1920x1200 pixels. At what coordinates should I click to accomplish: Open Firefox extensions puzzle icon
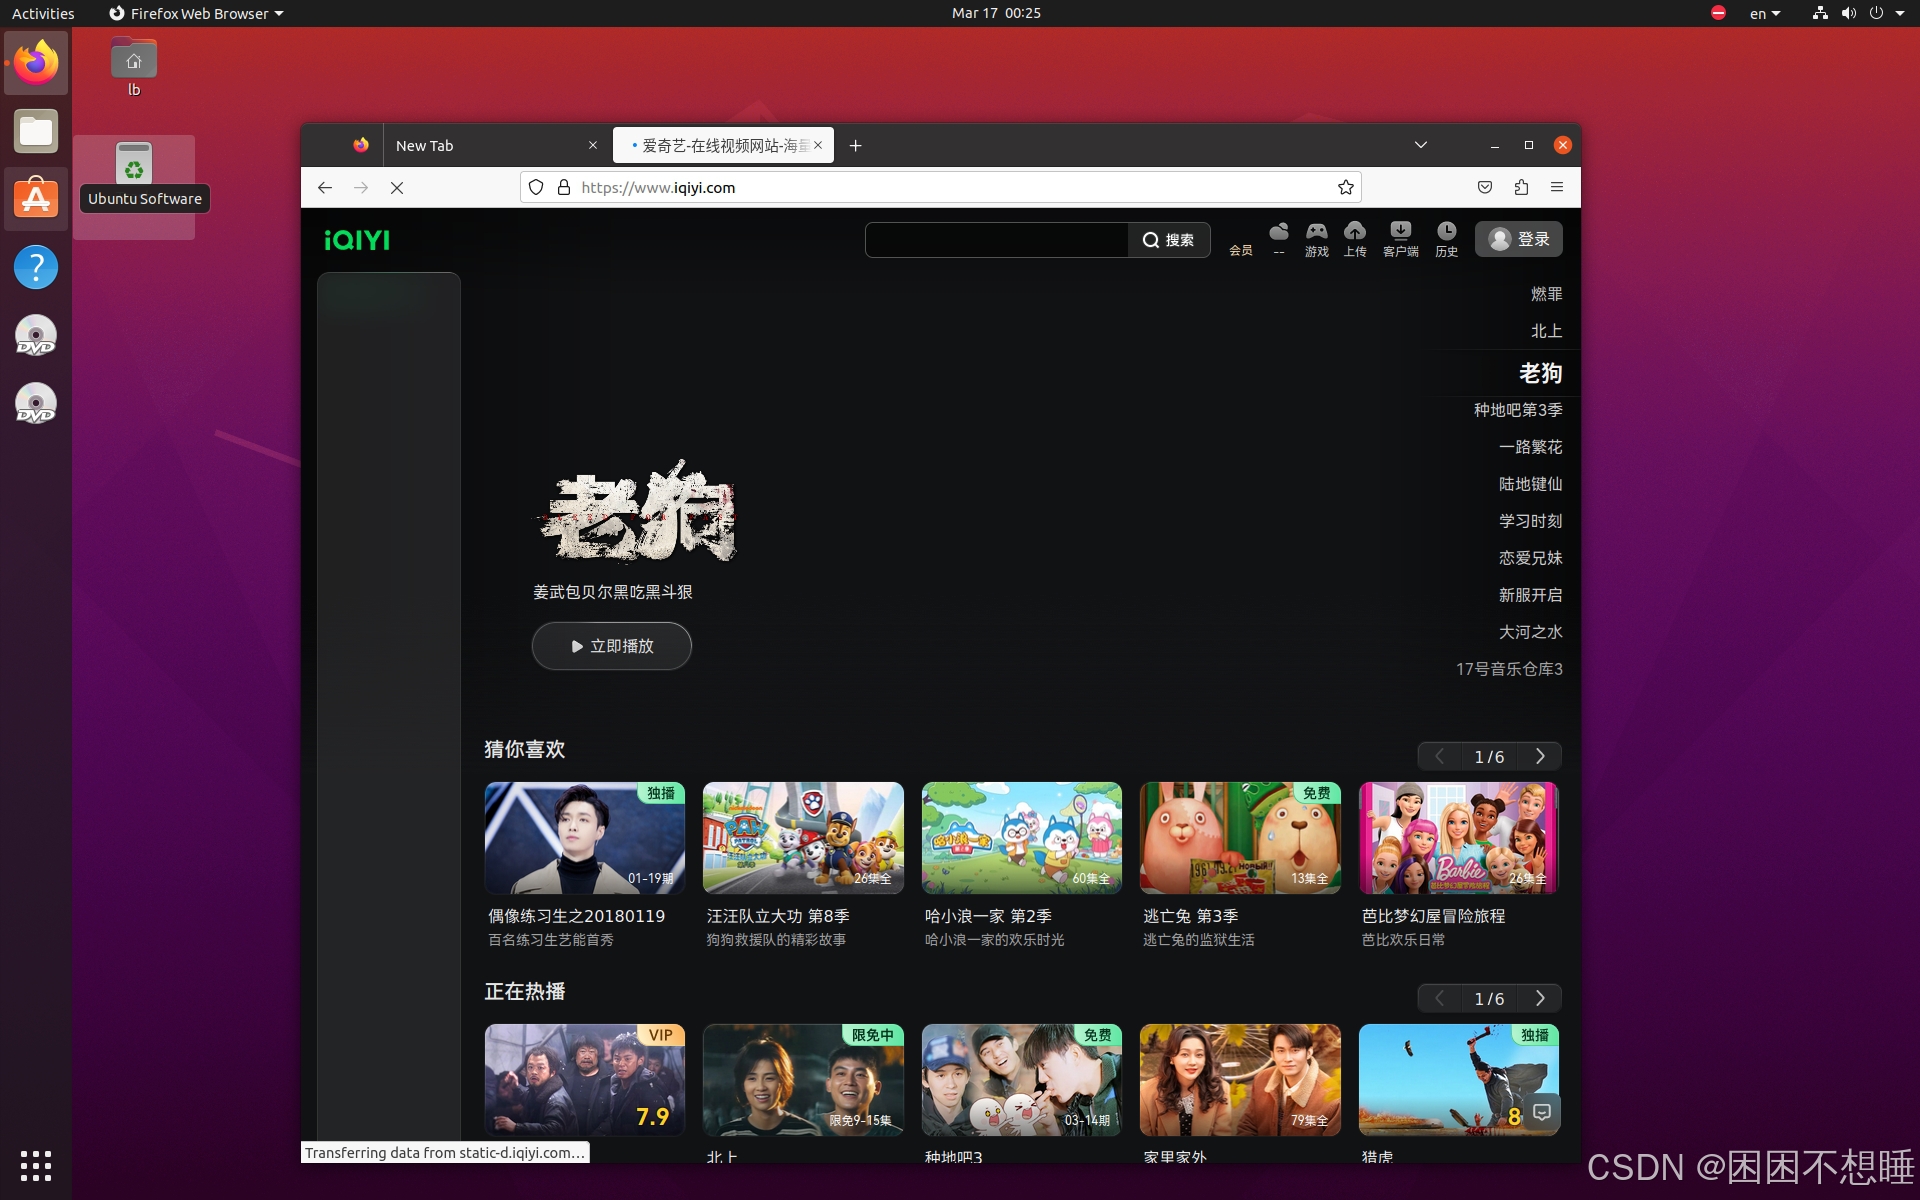[1521, 187]
